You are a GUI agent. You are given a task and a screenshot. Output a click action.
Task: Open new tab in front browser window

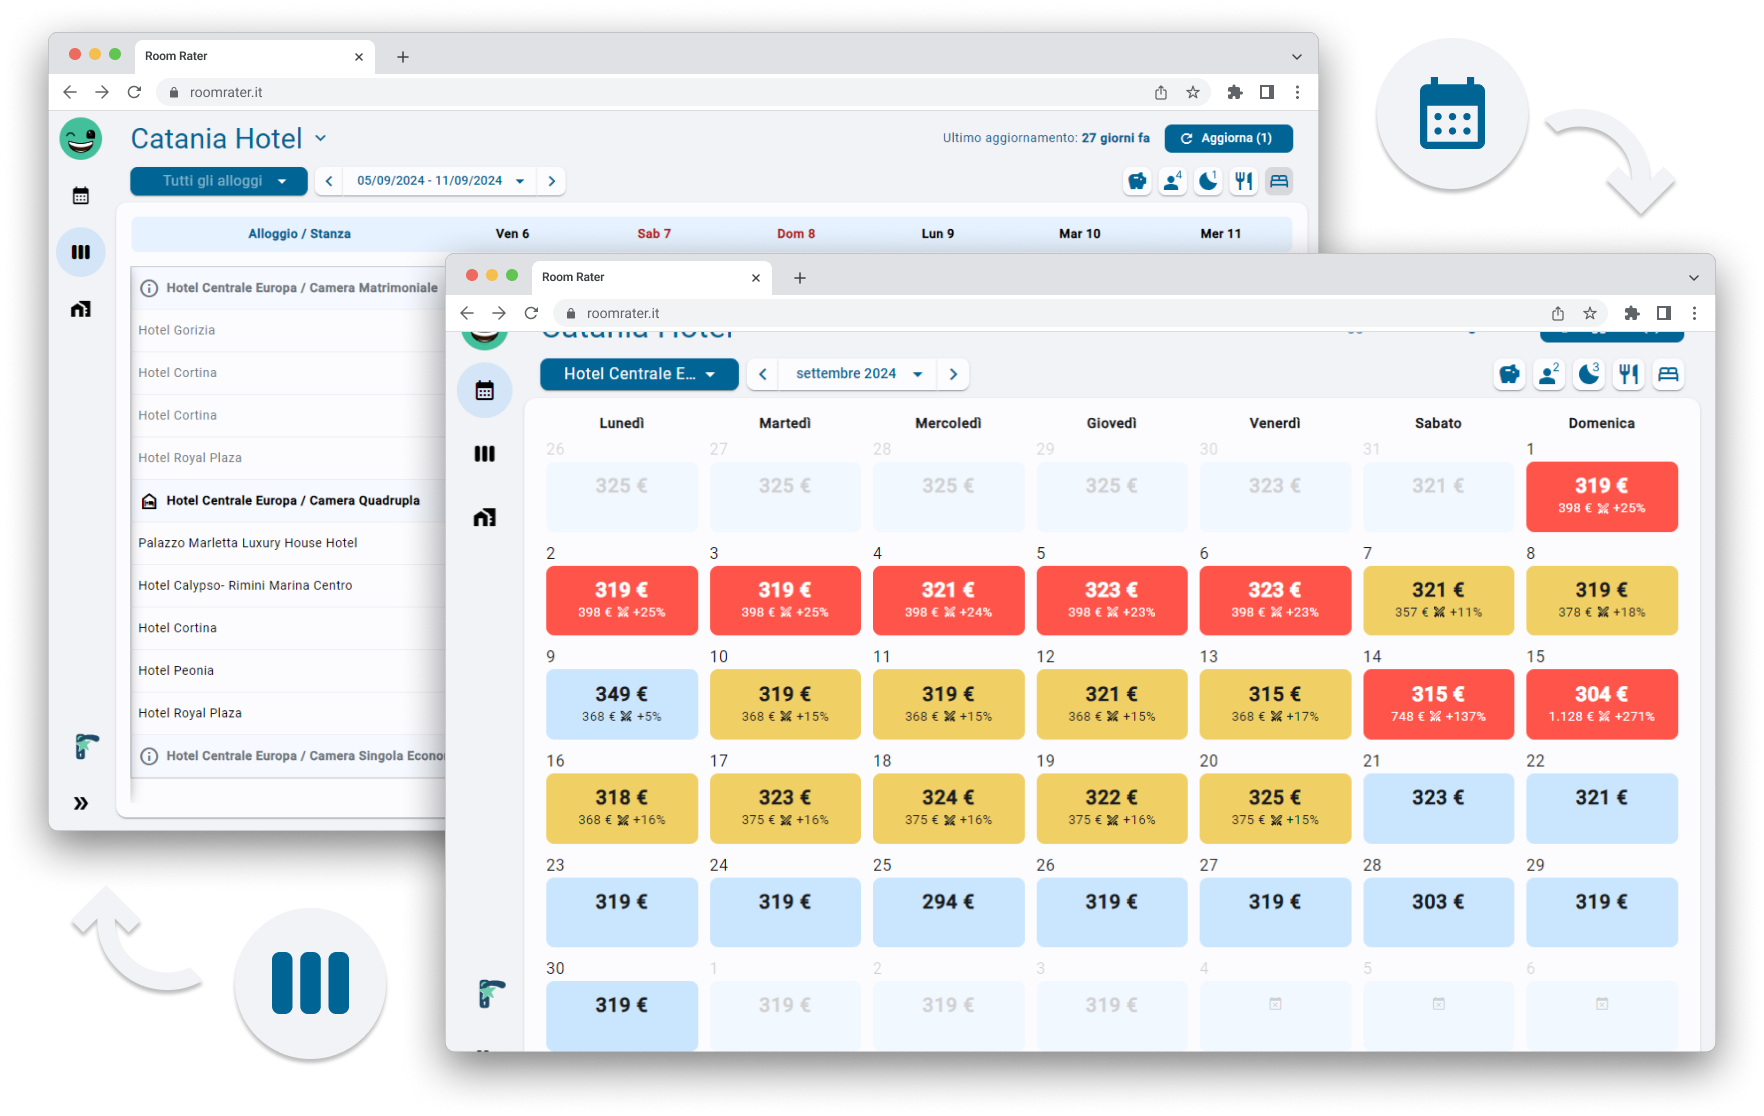tap(800, 278)
